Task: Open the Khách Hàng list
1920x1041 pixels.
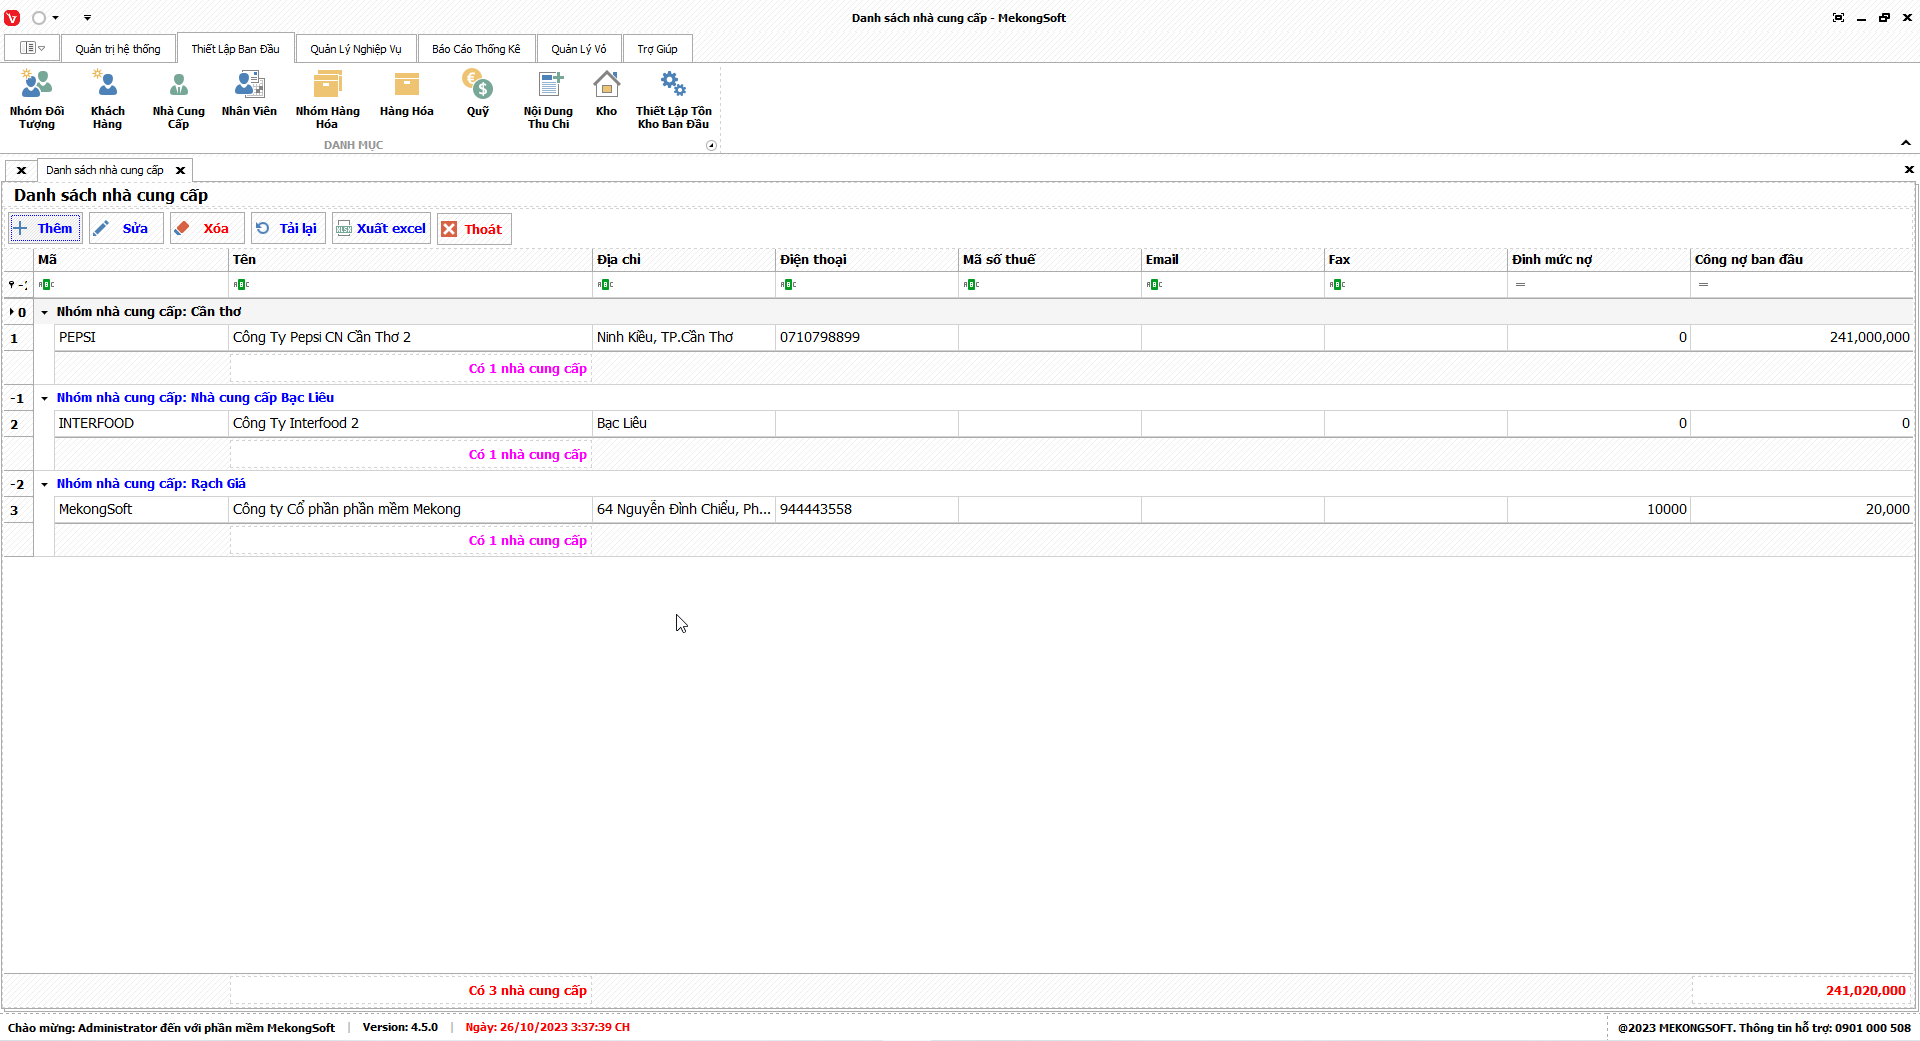Action: tap(107, 99)
